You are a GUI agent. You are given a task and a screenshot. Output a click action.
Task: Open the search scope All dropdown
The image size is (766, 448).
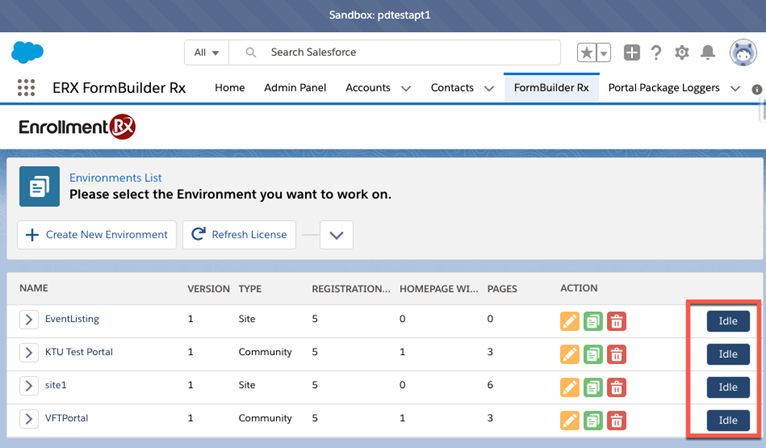pyautogui.click(x=207, y=53)
